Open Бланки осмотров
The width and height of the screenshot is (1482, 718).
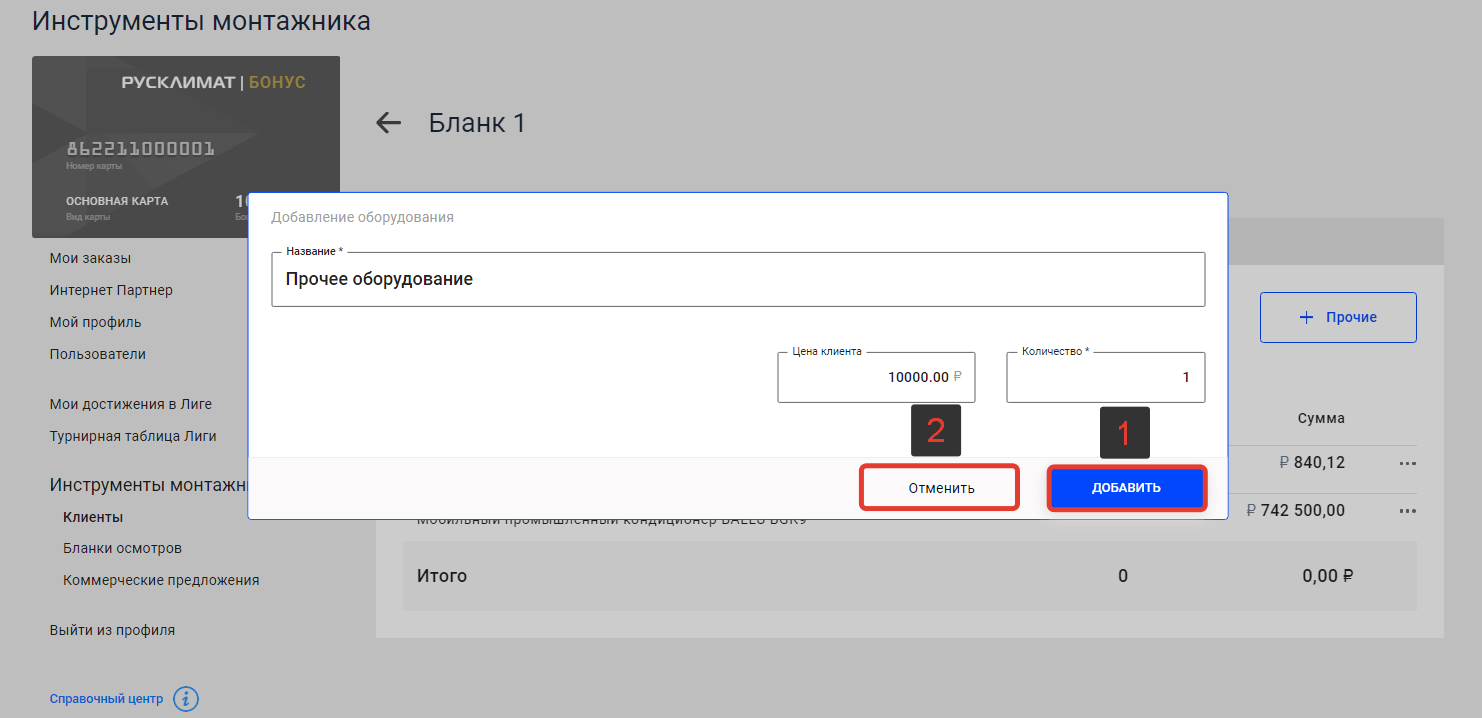[x=122, y=548]
